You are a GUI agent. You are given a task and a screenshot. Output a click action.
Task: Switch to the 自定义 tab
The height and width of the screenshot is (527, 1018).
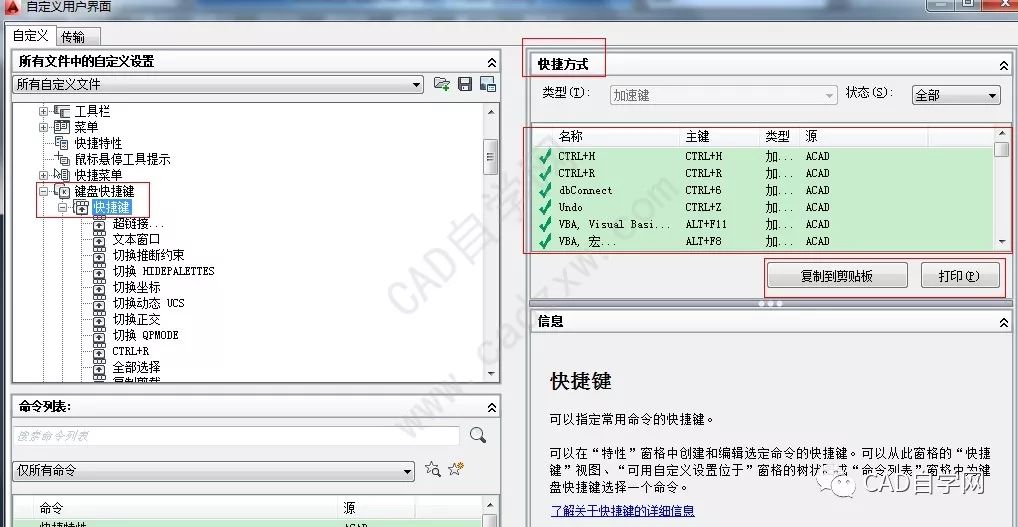pos(31,36)
